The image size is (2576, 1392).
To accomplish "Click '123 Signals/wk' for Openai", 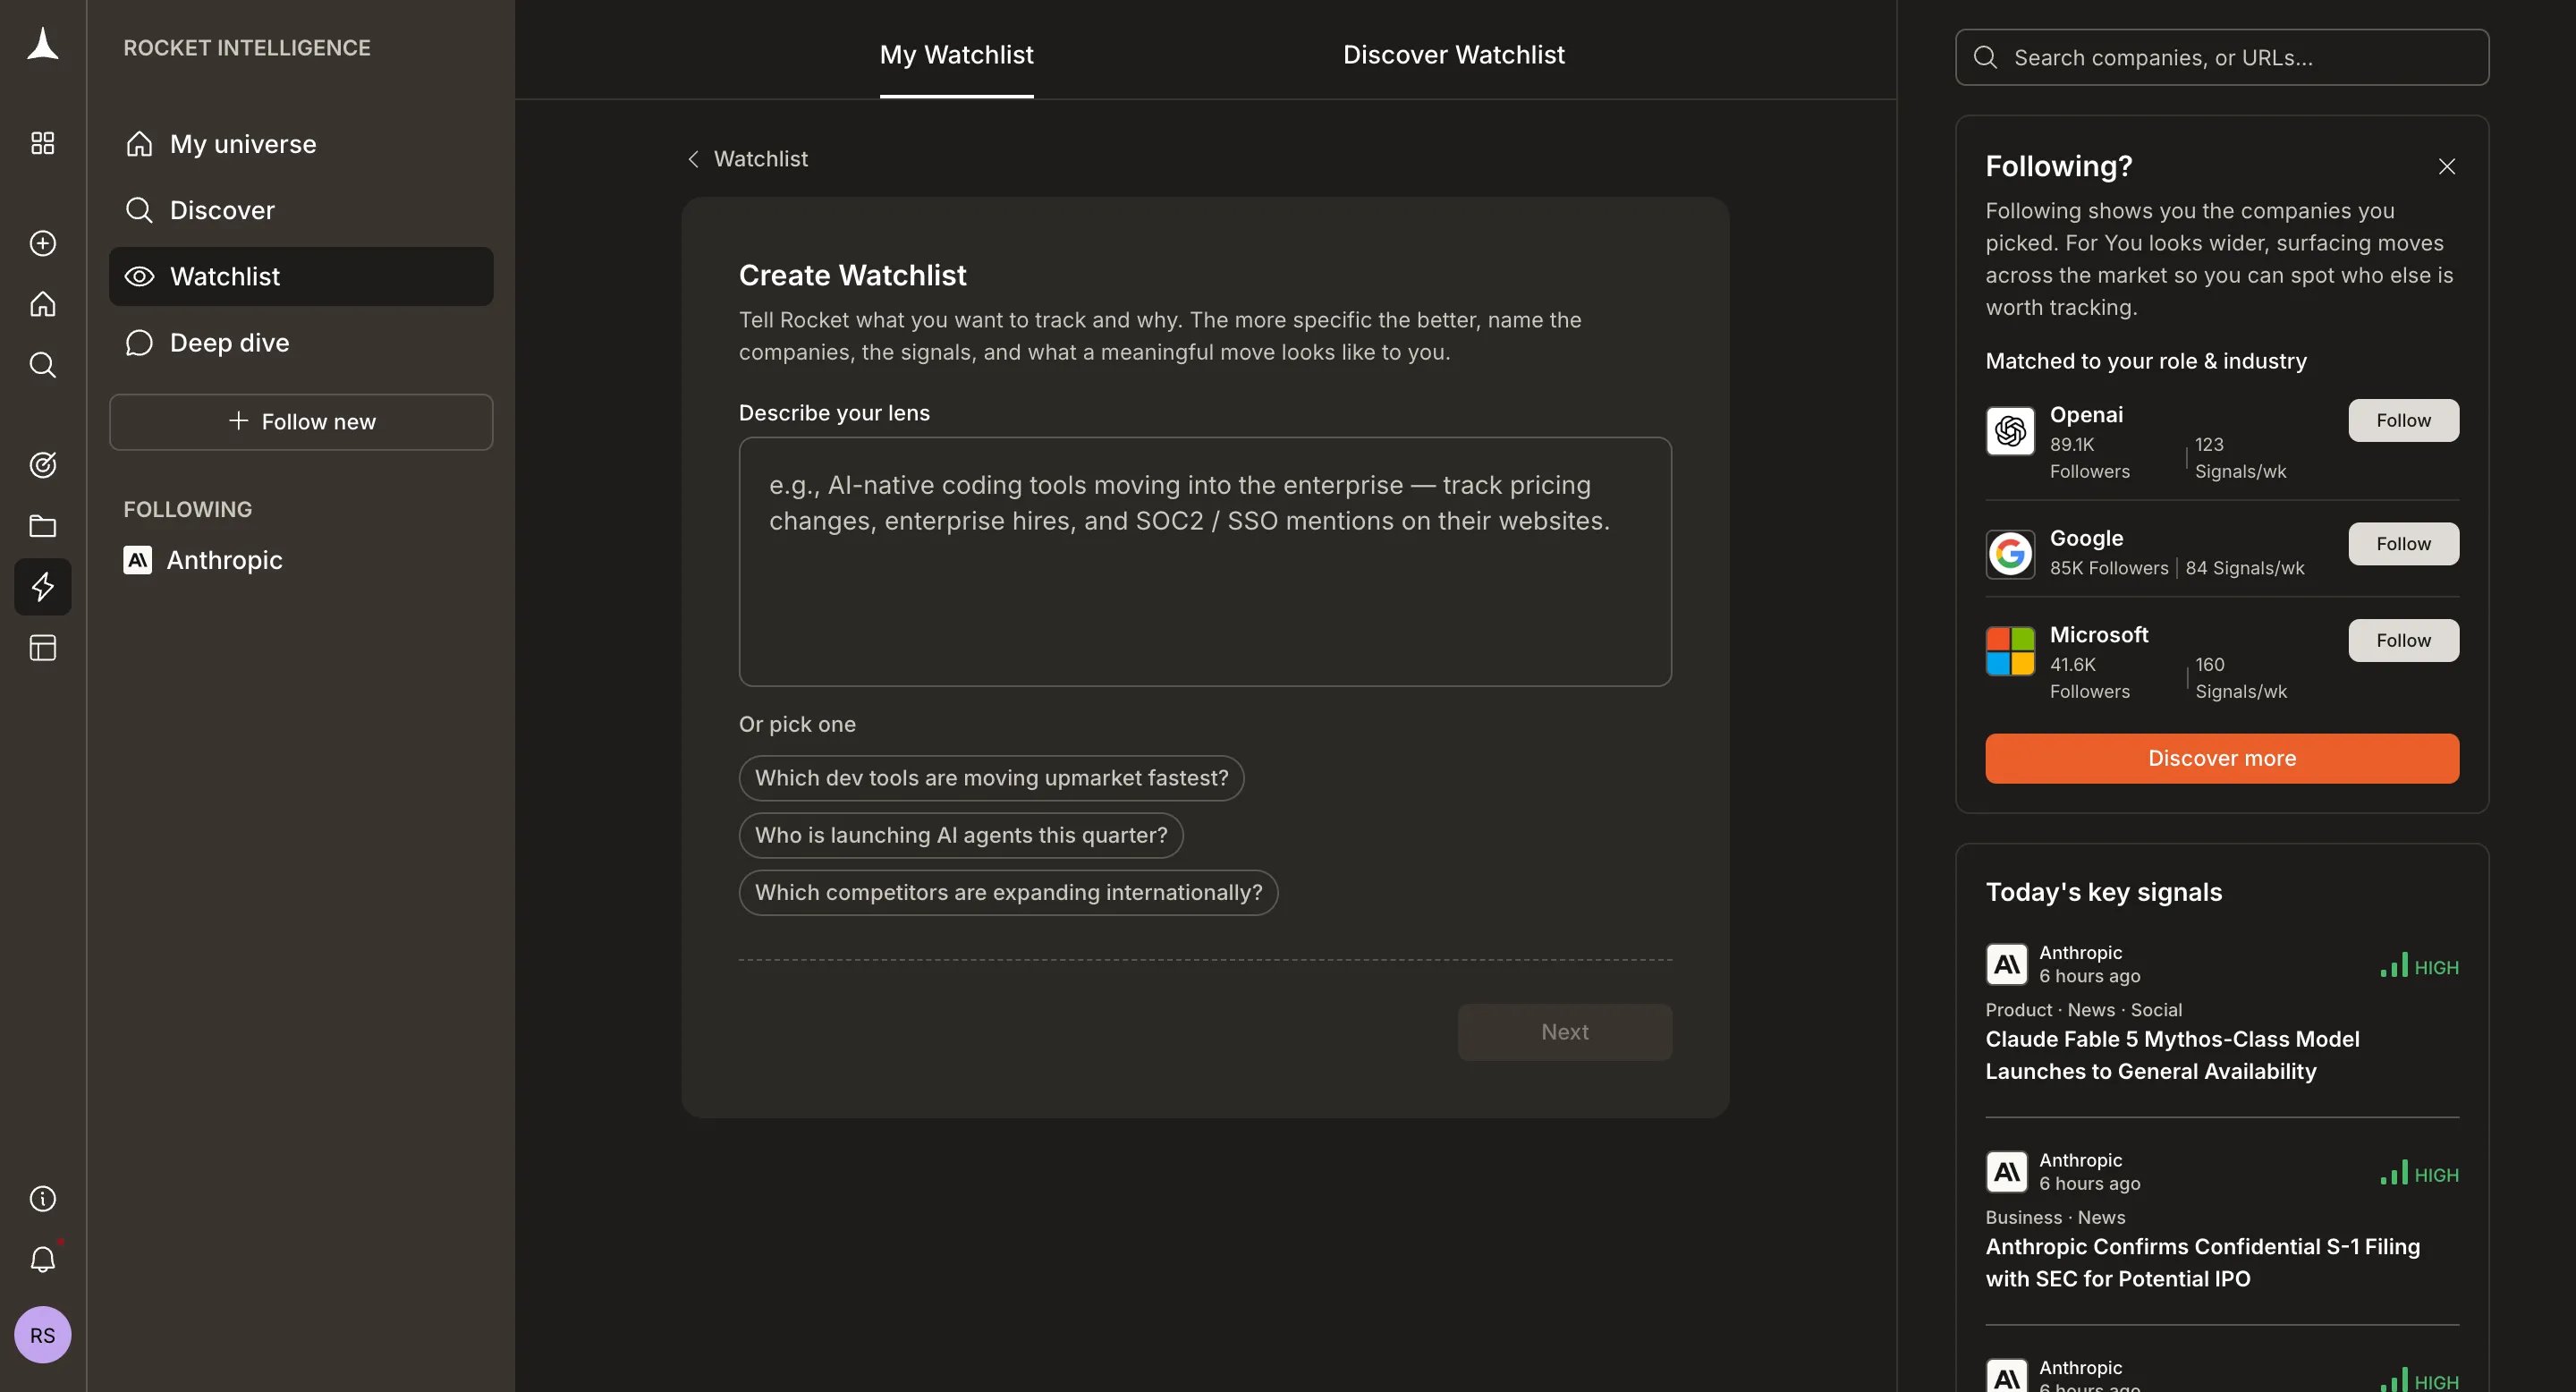I will [x=2240, y=458].
